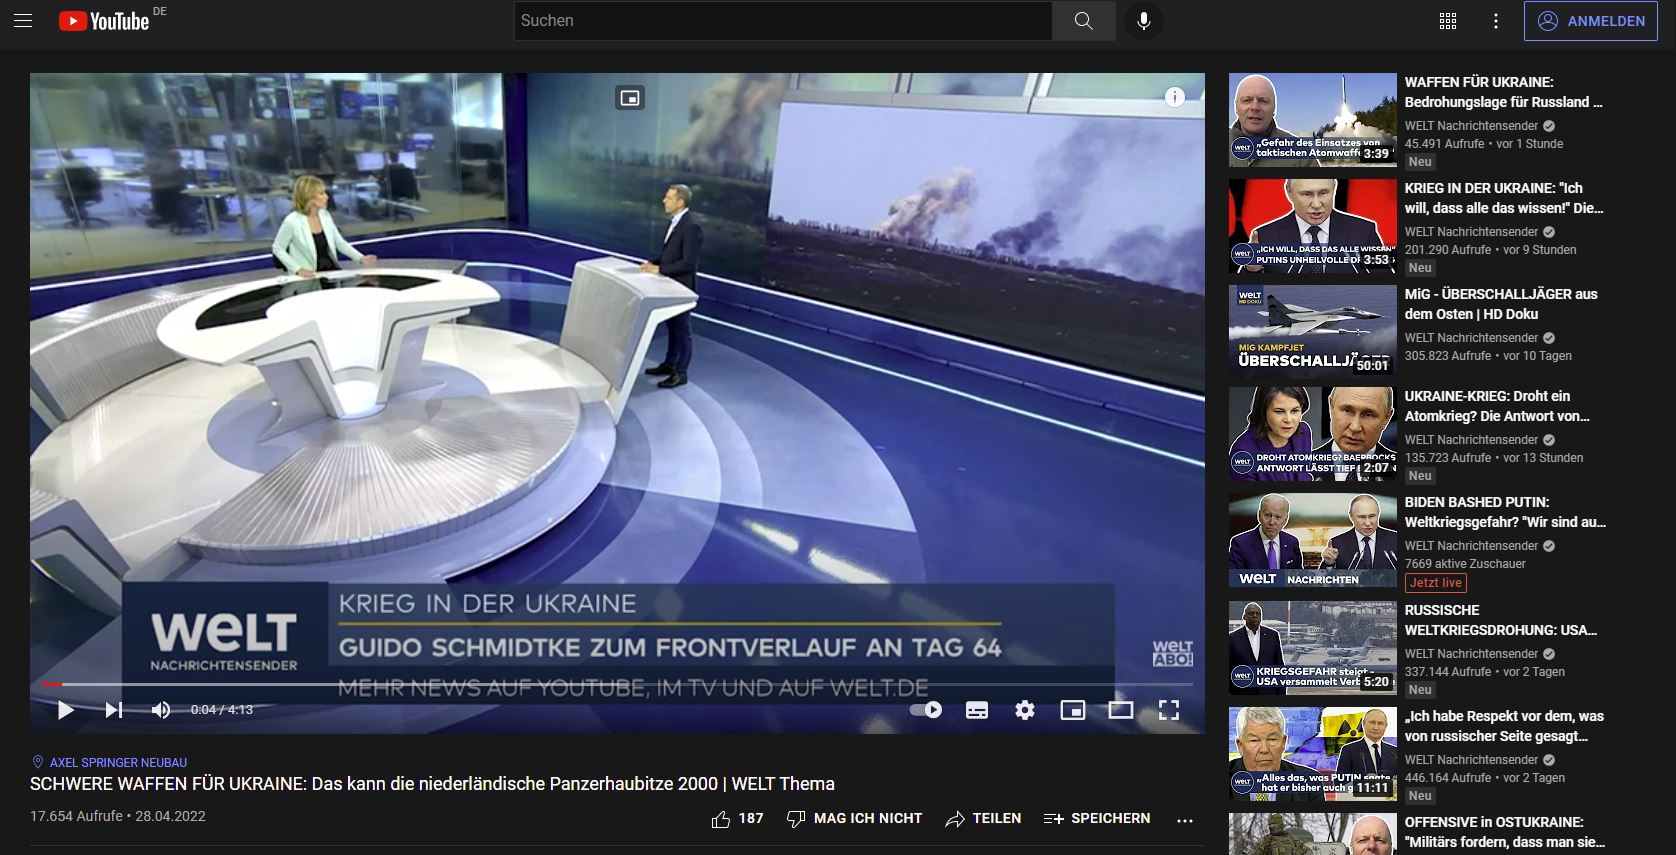Open OFFENSIVE in OSTUKRAINE video title
The width and height of the screenshot is (1676, 855).
[x=1504, y=832]
